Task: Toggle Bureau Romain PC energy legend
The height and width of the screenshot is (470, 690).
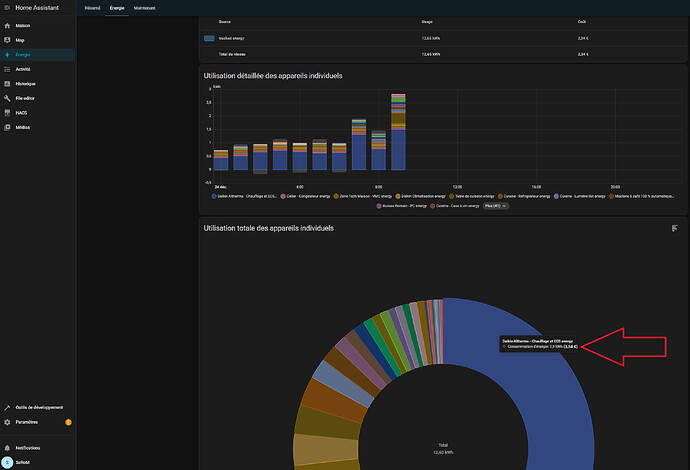Action: tap(401, 206)
